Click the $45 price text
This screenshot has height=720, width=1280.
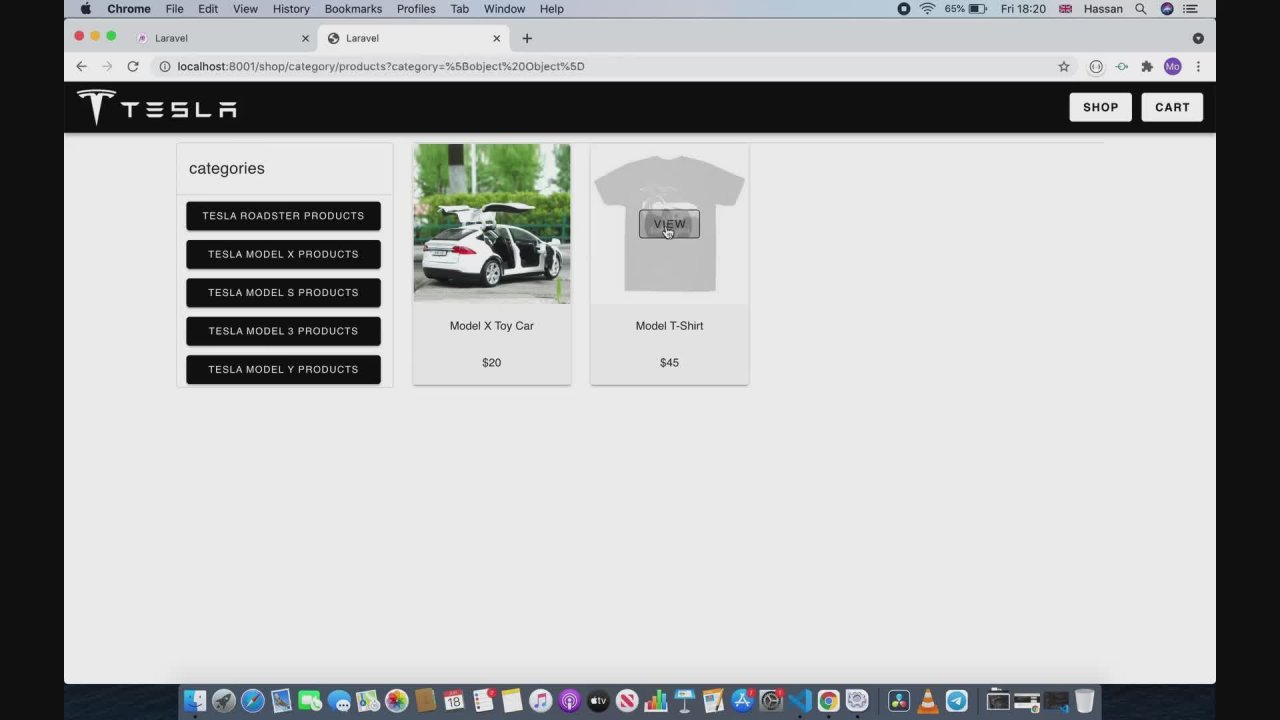(x=669, y=363)
